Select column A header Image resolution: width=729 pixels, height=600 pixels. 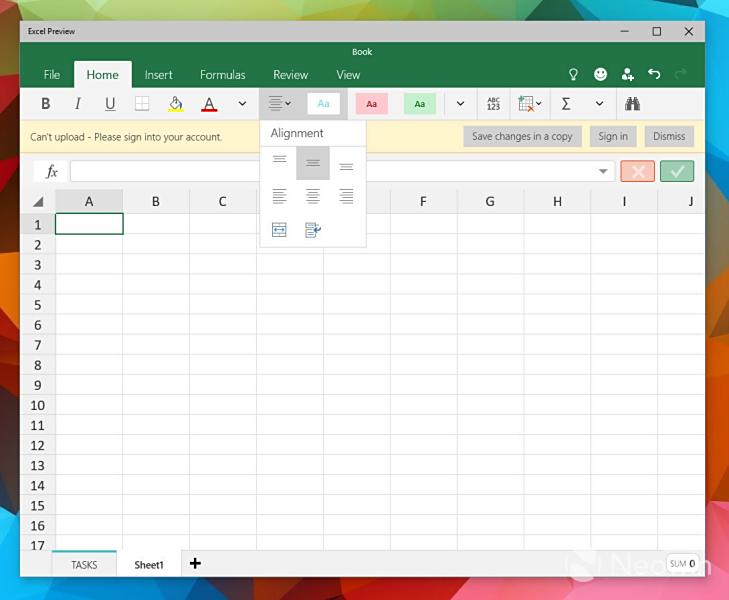coord(89,201)
